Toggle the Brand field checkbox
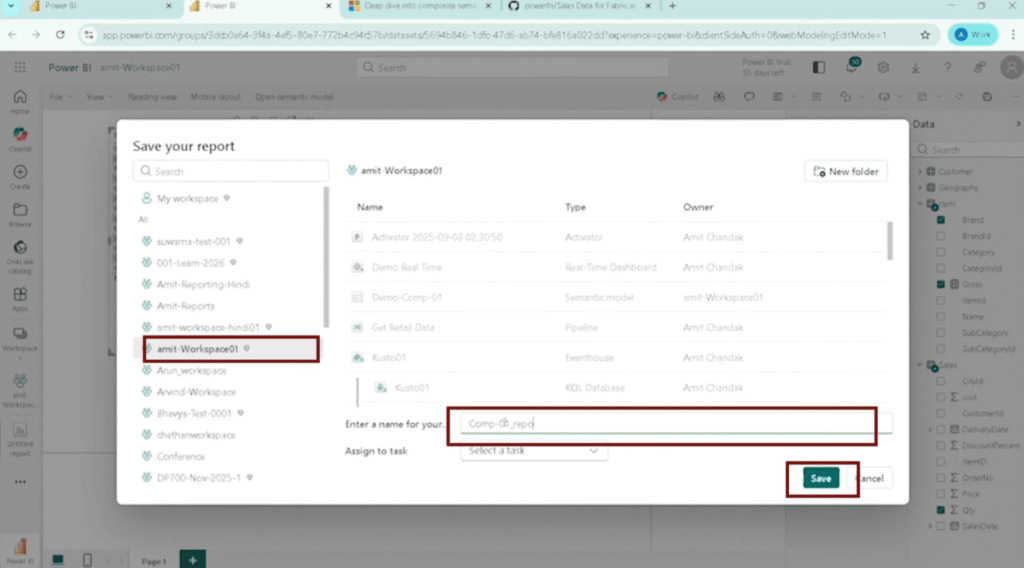 click(941, 220)
